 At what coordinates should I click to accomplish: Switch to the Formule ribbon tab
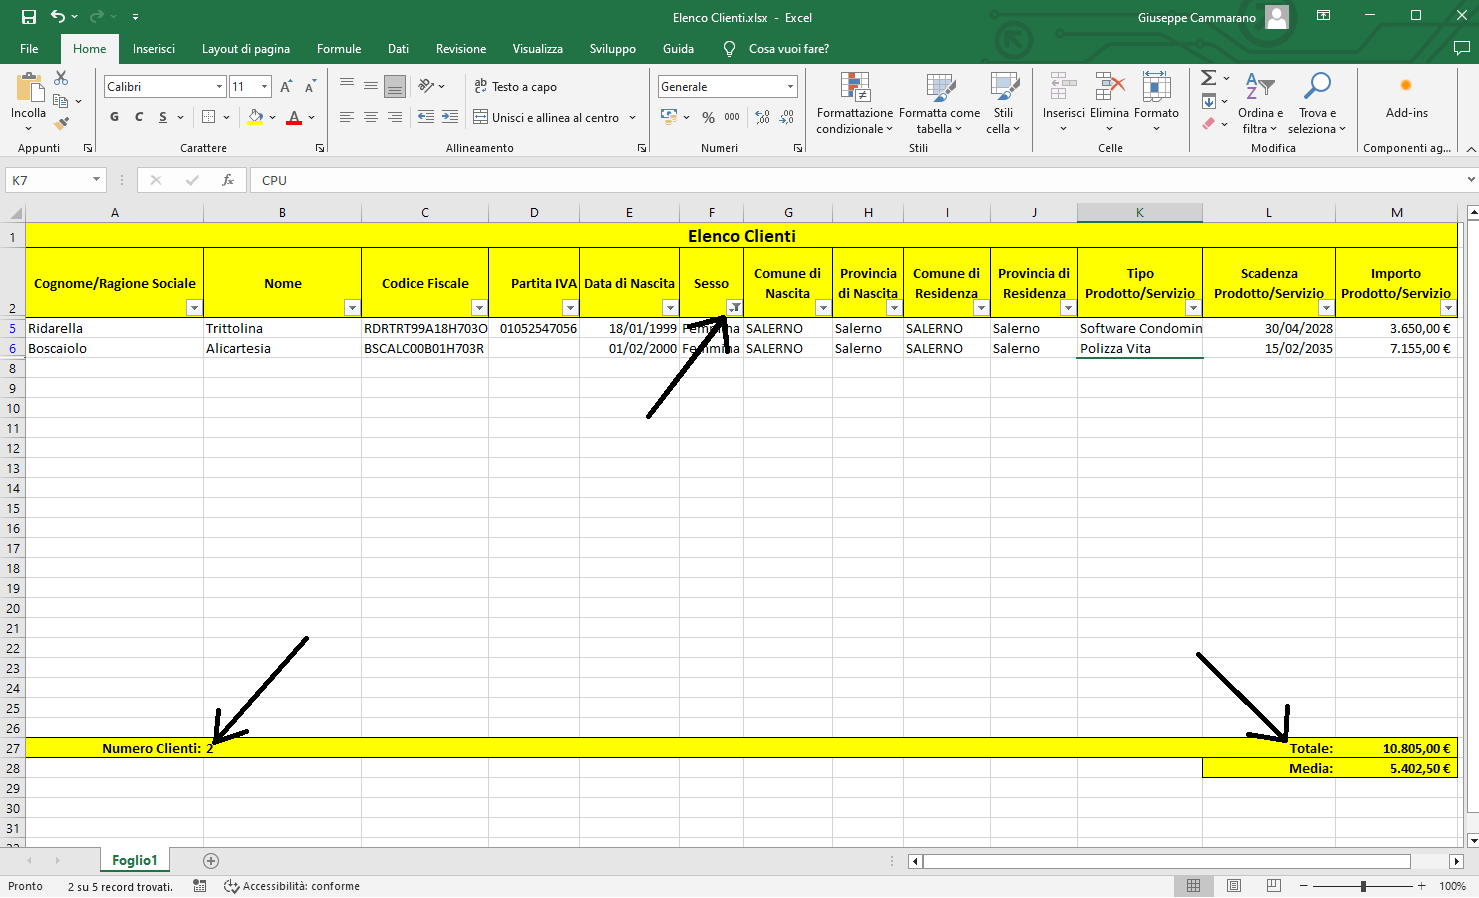tap(339, 48)
